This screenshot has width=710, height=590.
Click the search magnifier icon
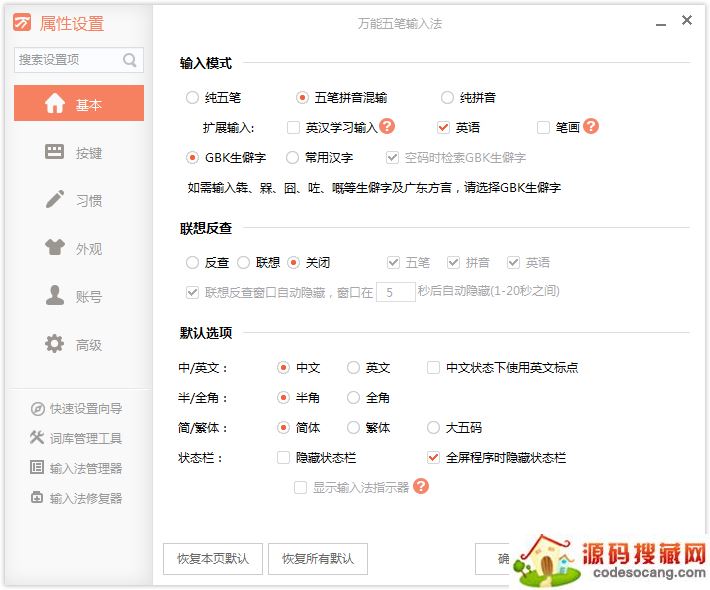pos(130,60)
